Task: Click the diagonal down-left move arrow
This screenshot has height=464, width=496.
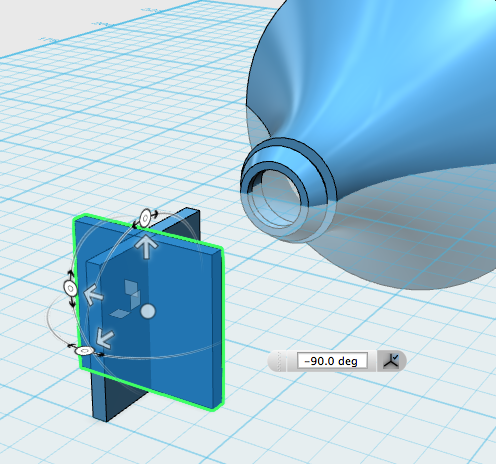Action: (105, 338)
